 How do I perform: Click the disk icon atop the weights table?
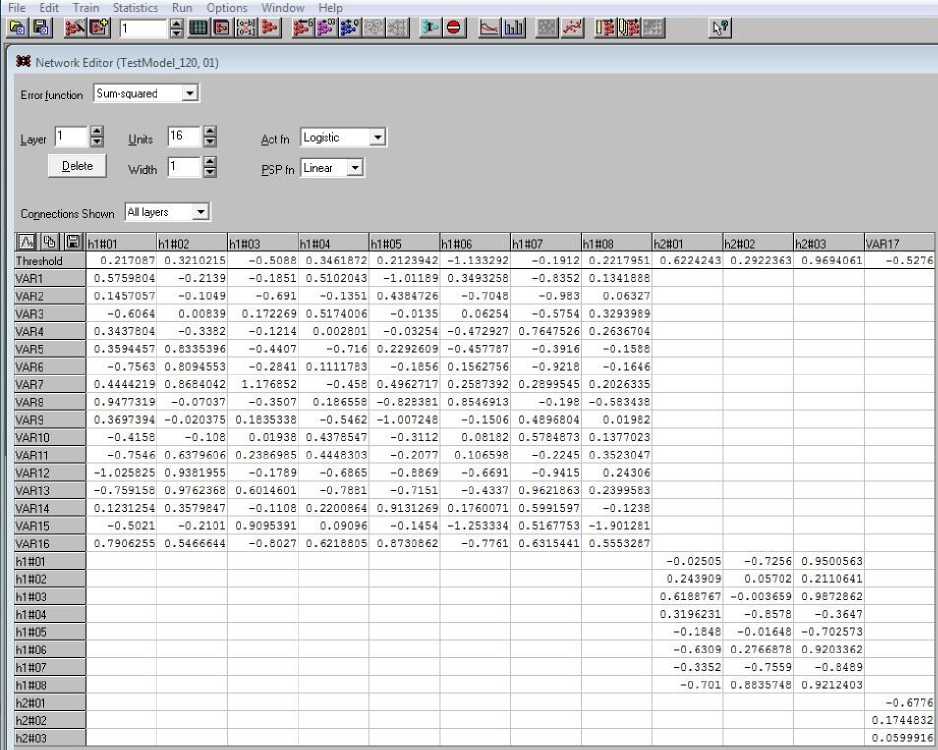click(73, 242)
